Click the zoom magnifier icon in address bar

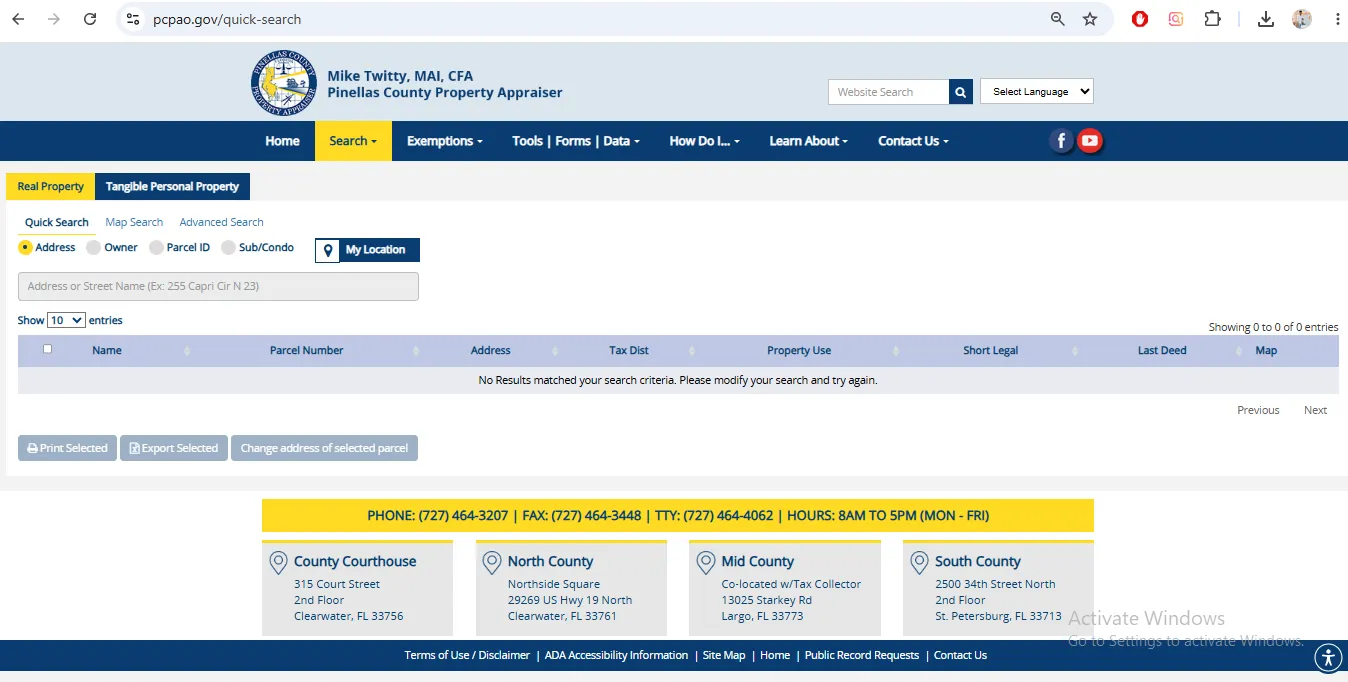coord(1057,19)
